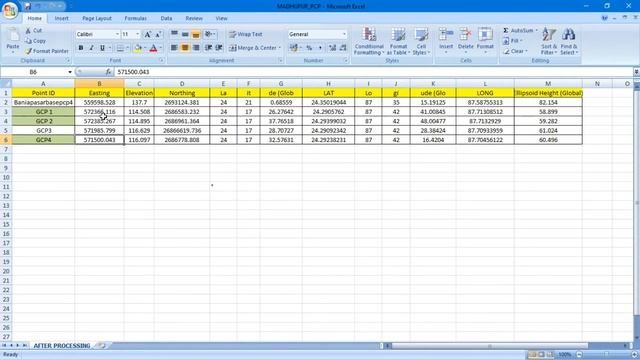The width and height of the screenshot is (640, 360).
Task: Decrease Decimal places
Action: coord(343,48)
